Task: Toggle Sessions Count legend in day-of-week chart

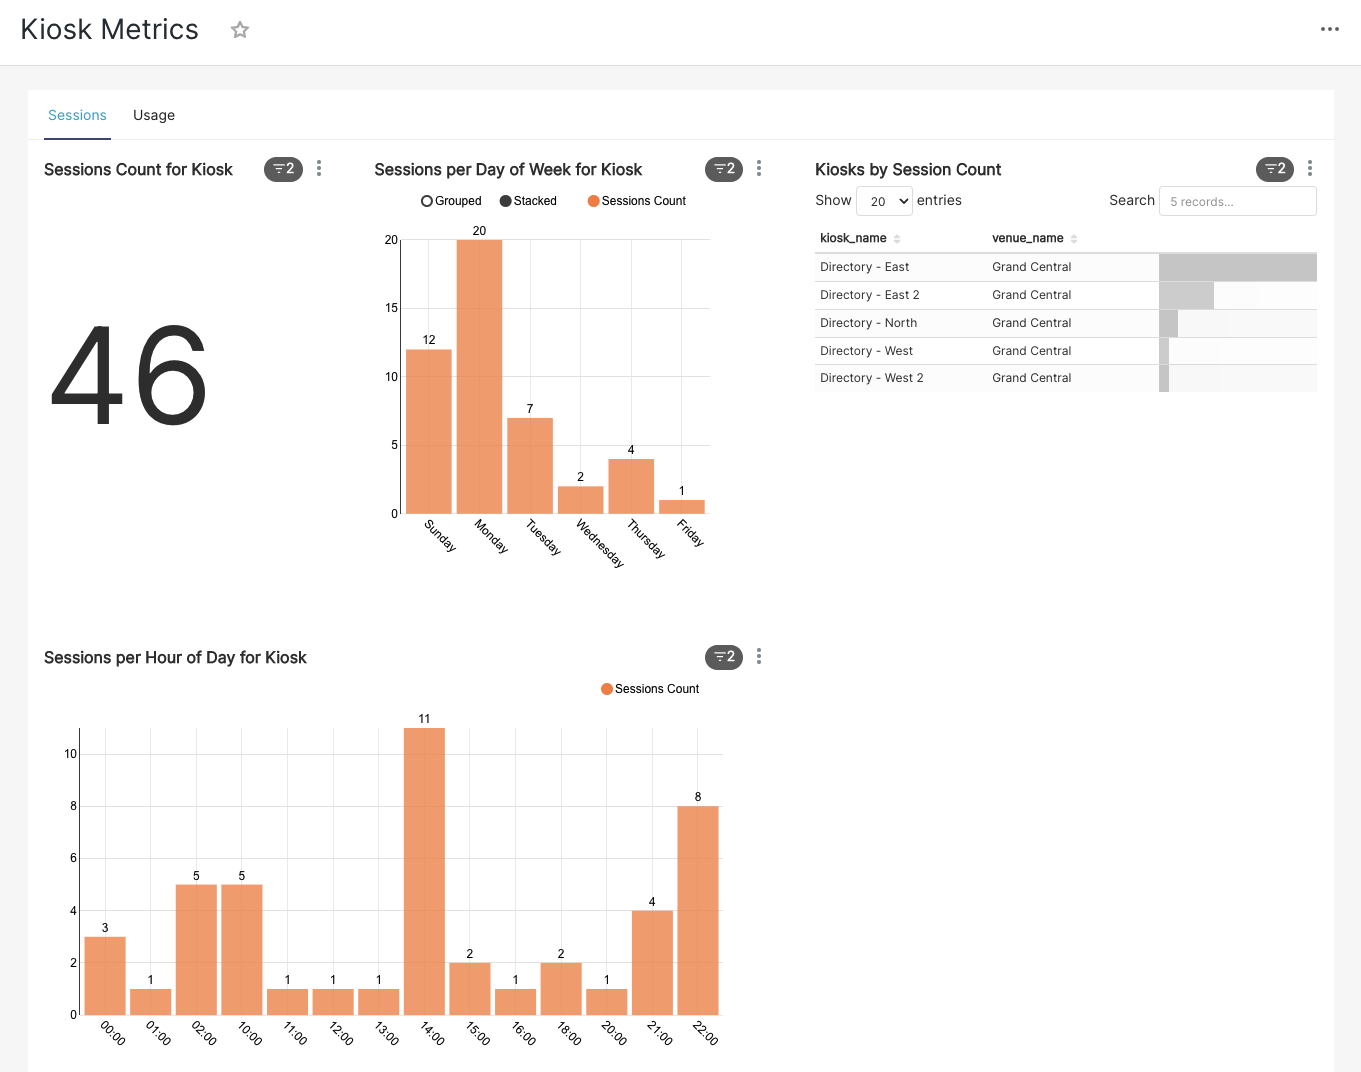Action: click(637, 201)
